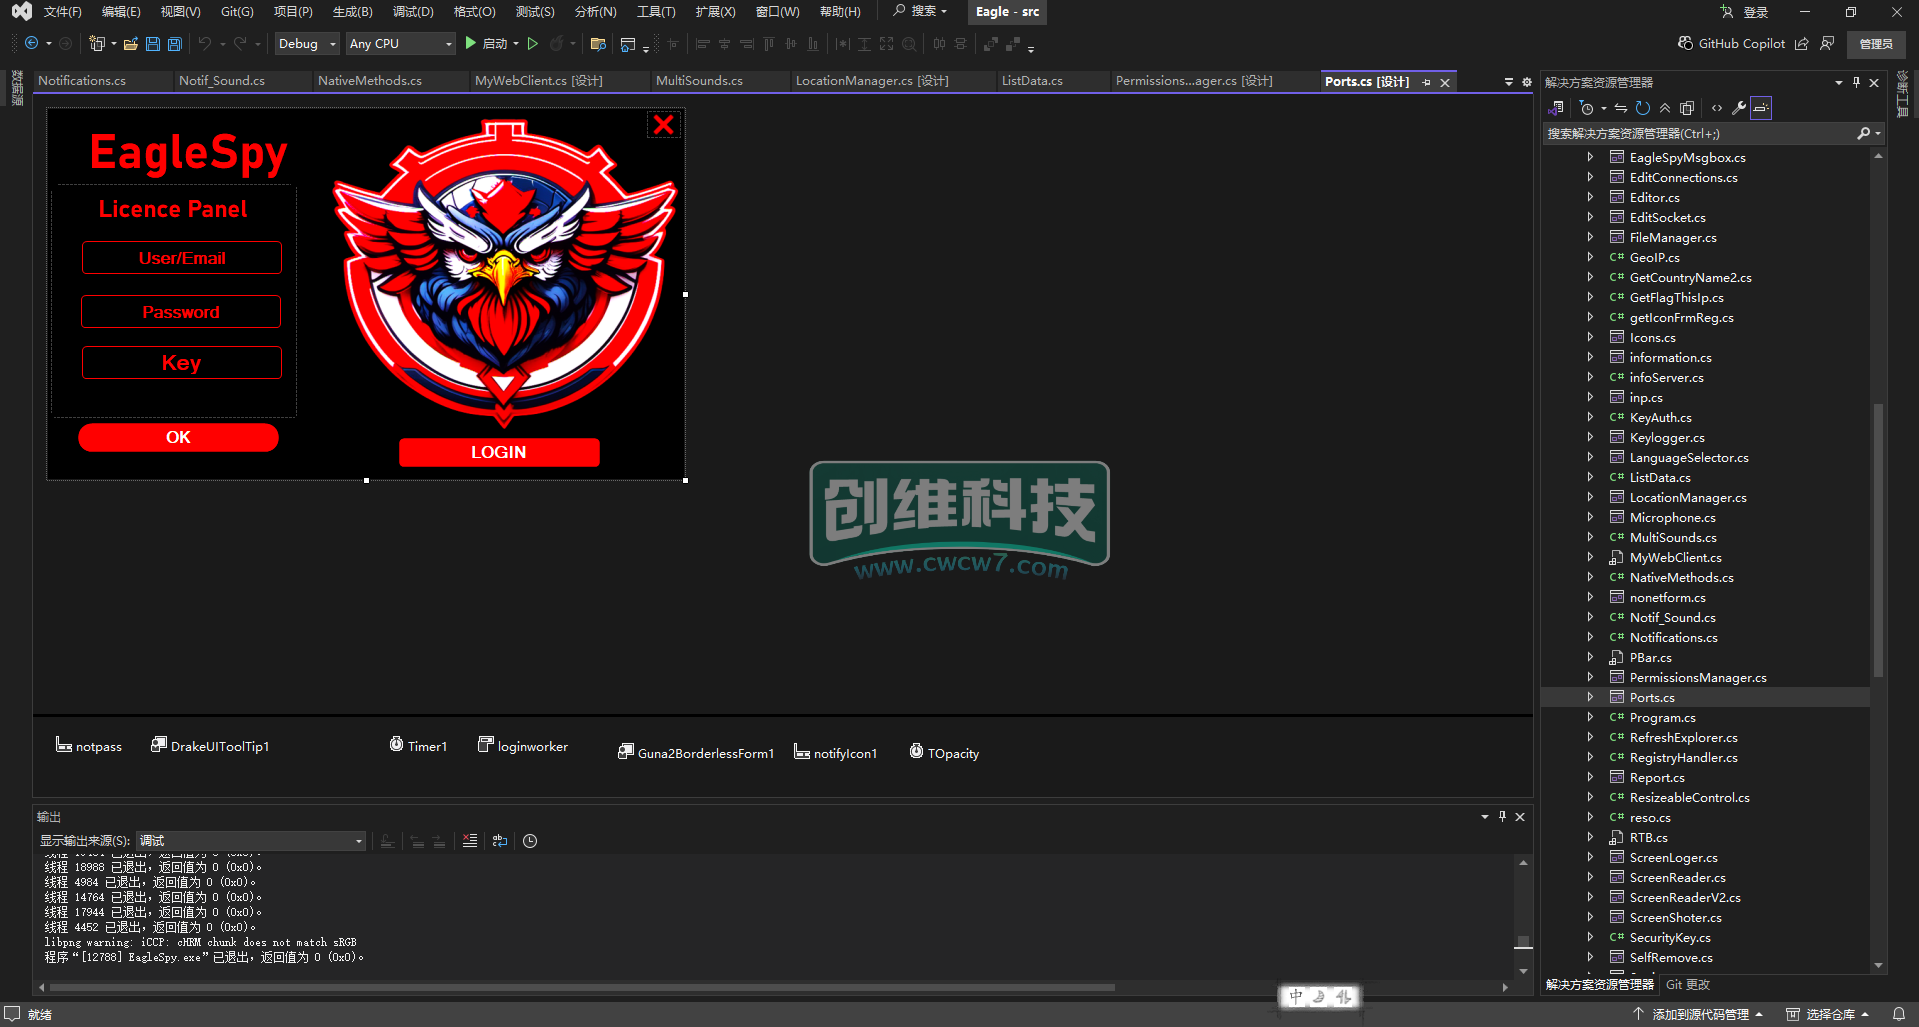This screenshot has width=1919, height=1027.
Task: Refresh the Solution Explorer
Action: click(x=1643, y=108)
